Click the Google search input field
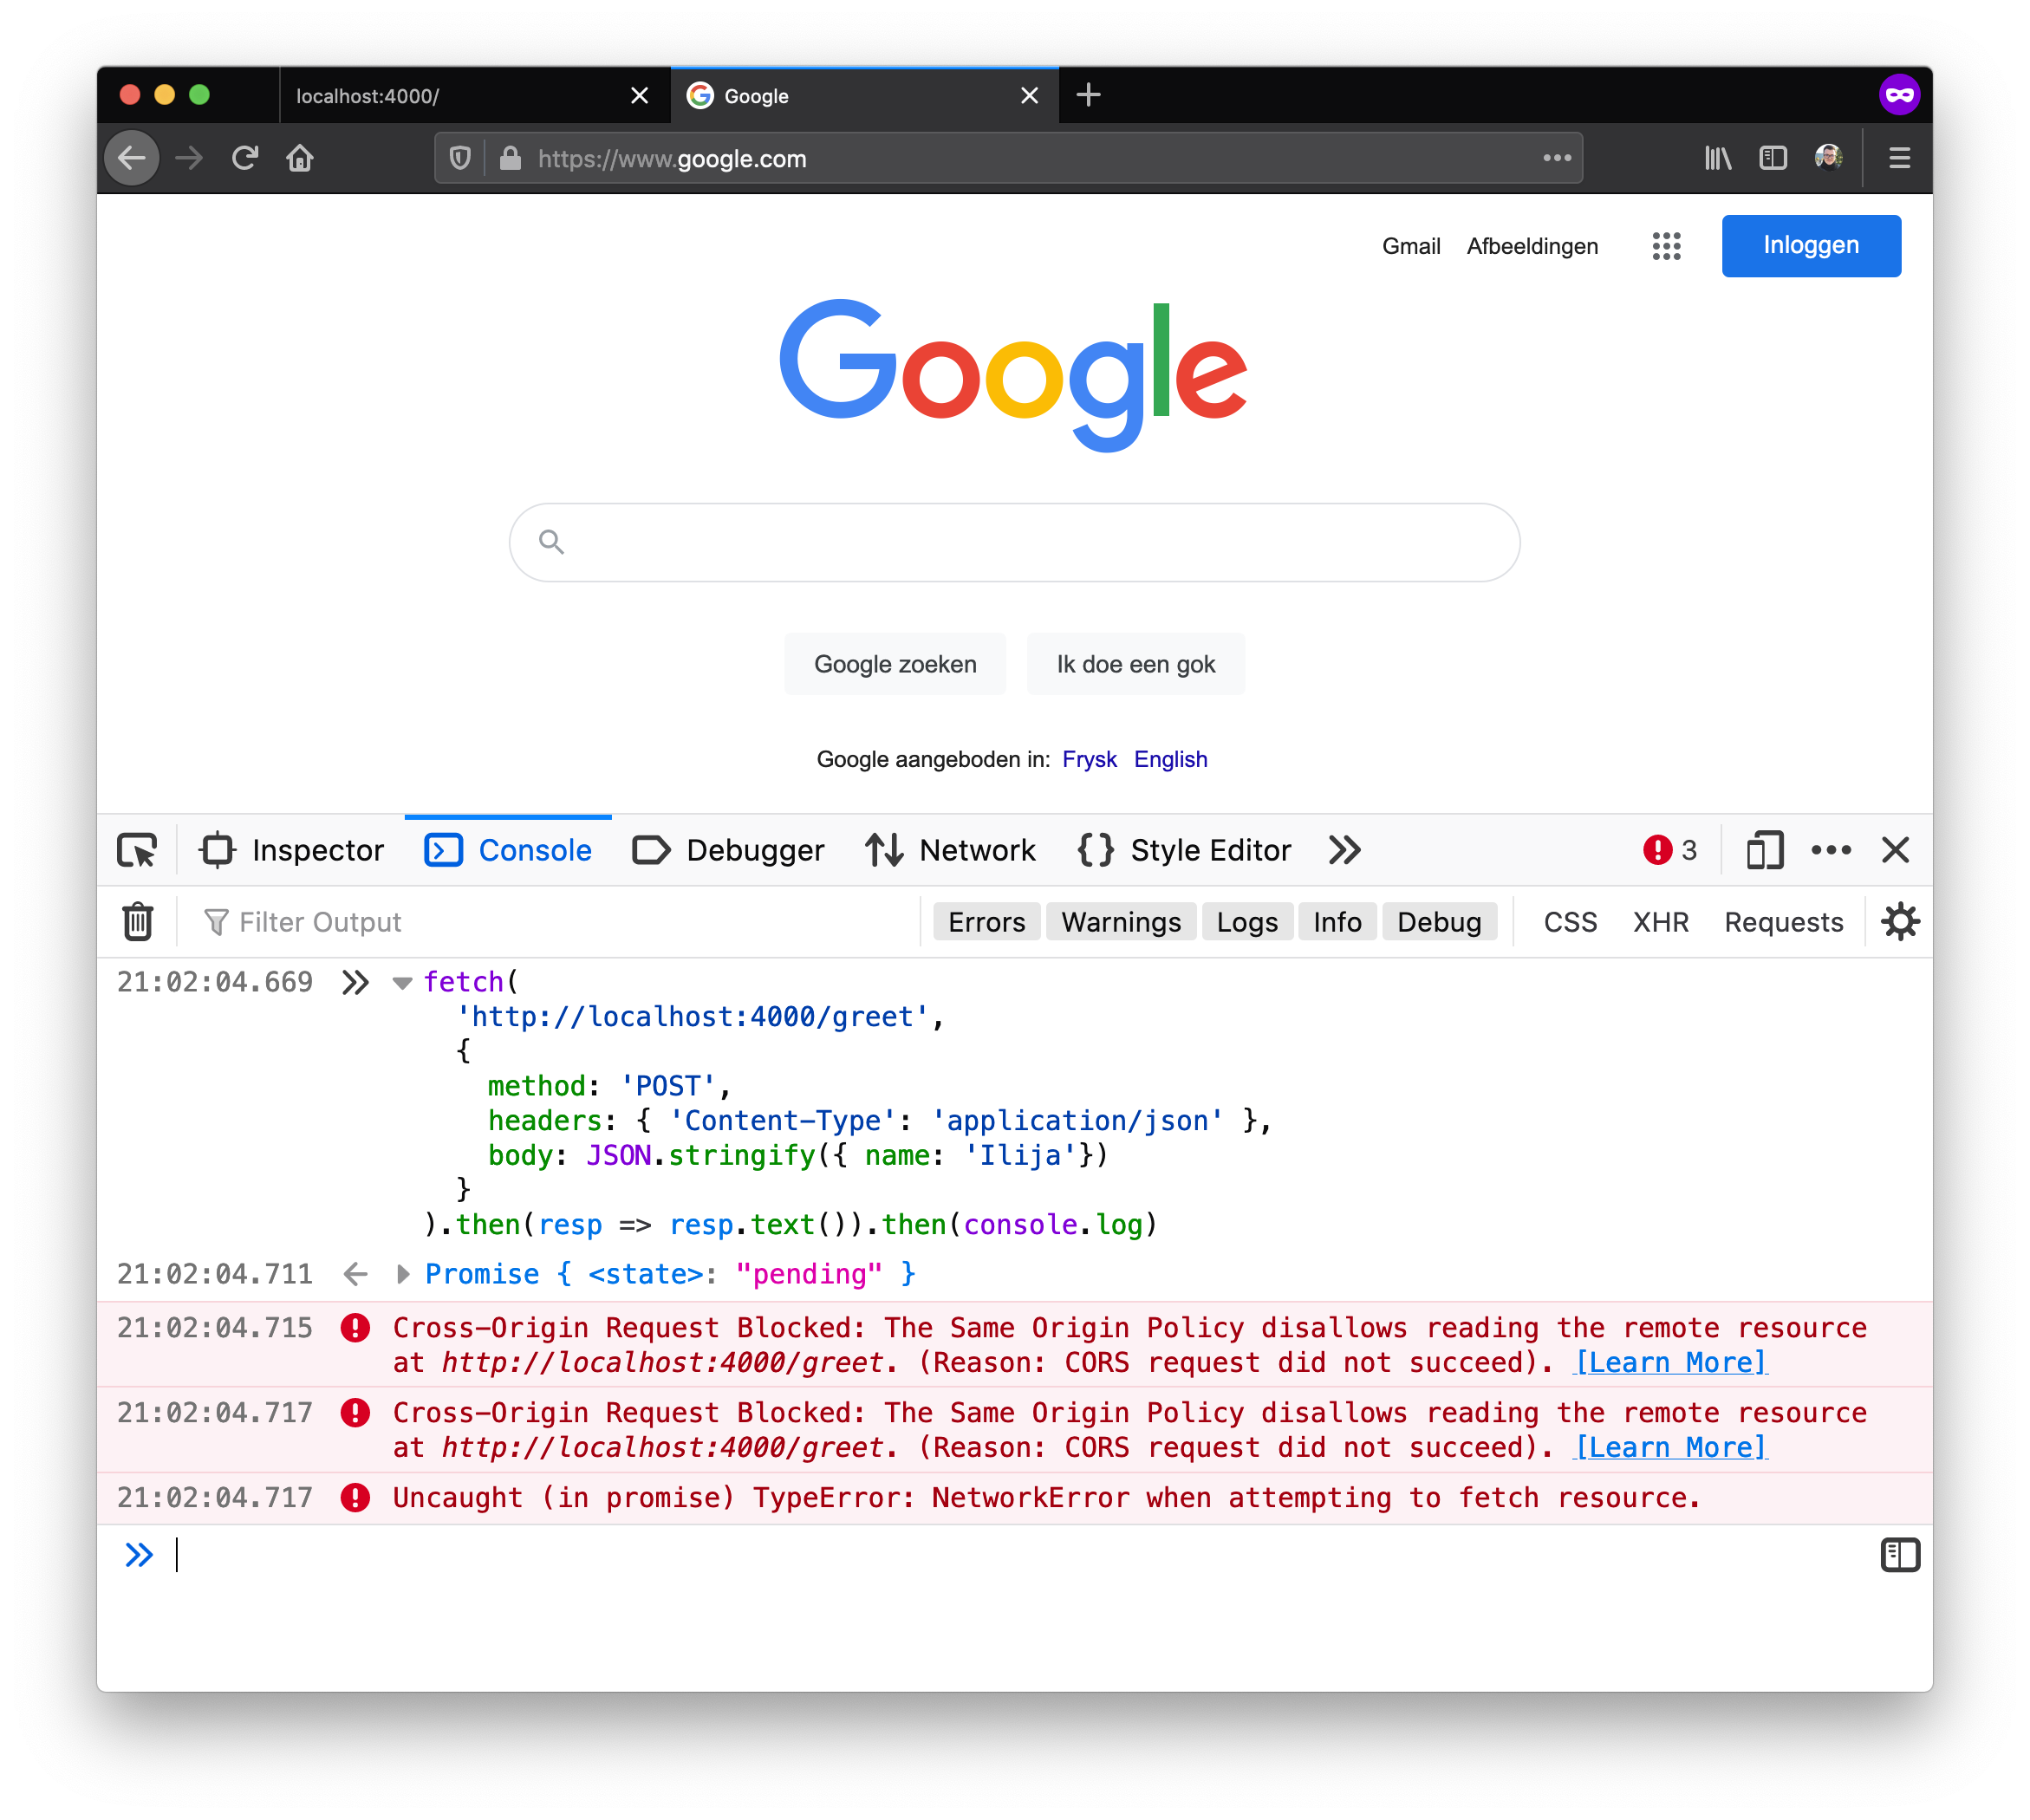 pyautogui.click(x=1014, y=542)
